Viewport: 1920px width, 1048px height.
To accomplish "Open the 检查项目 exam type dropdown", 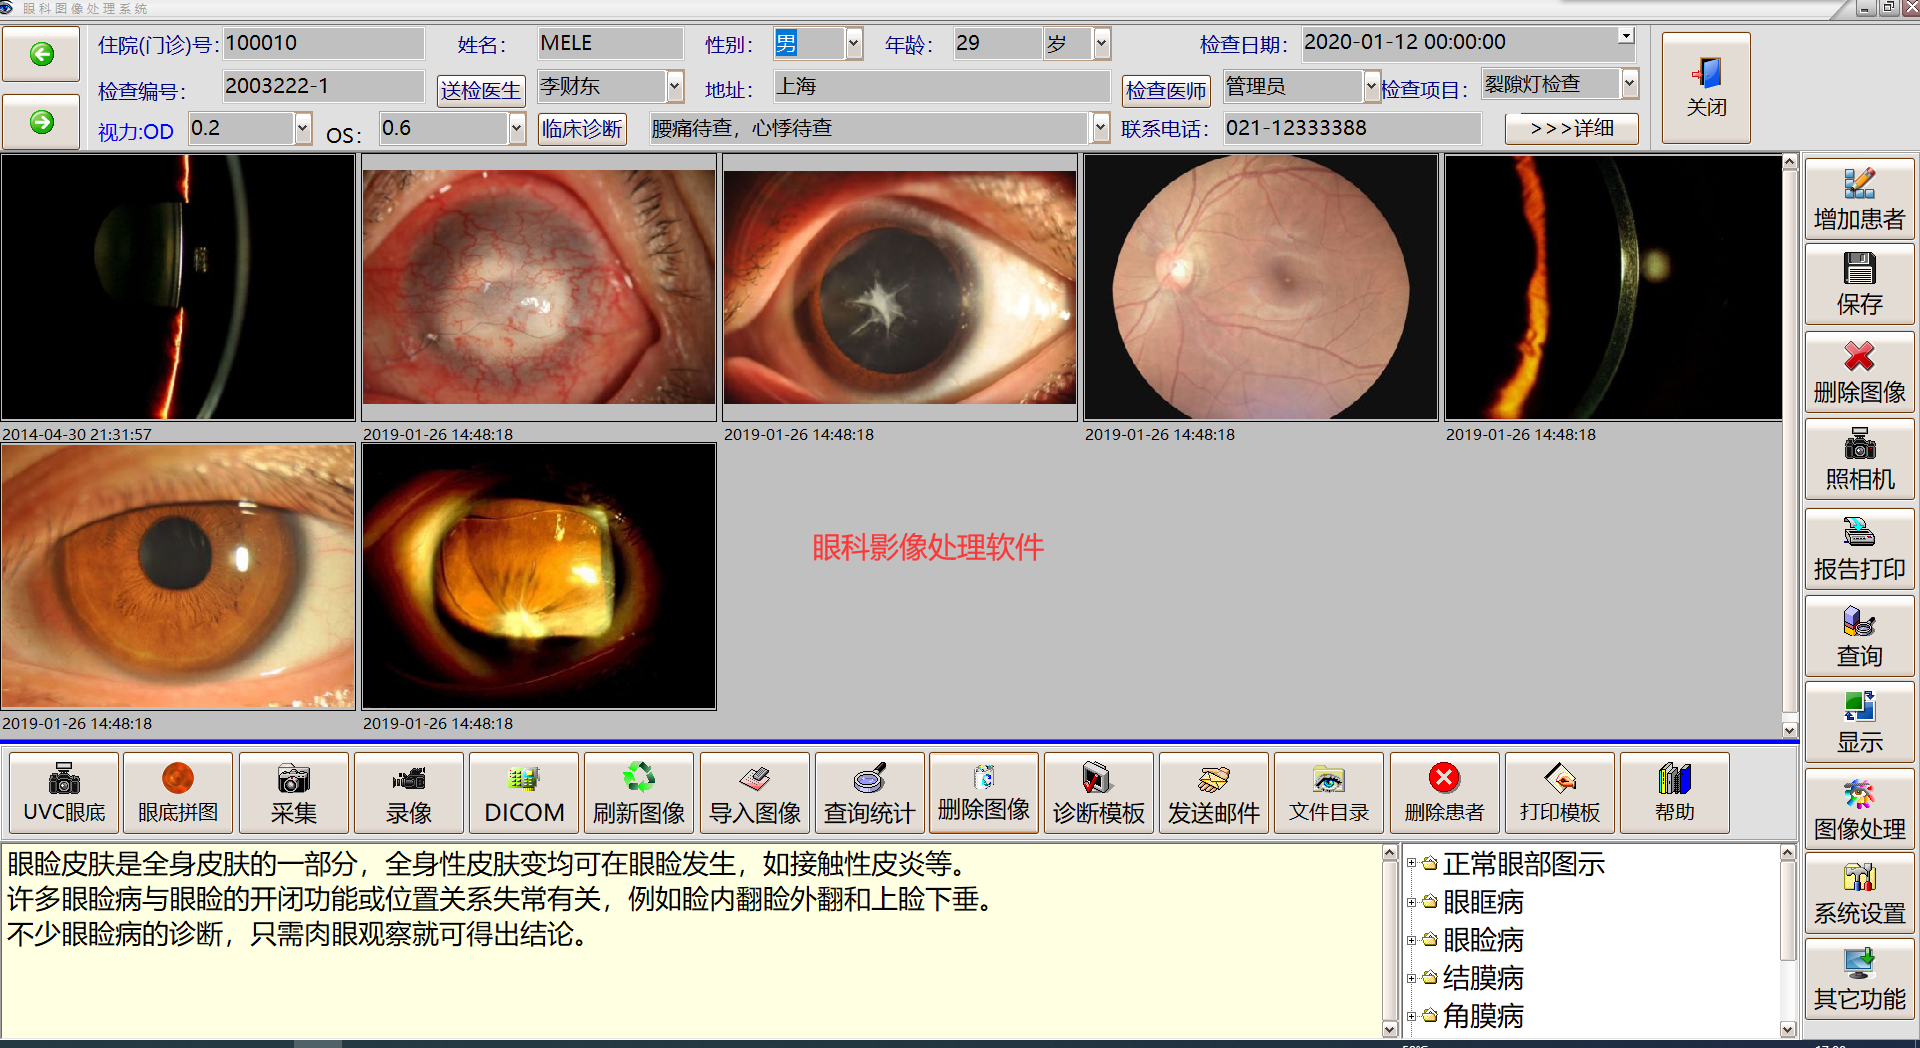I will pyautogui.click(x=1630, y=84).
